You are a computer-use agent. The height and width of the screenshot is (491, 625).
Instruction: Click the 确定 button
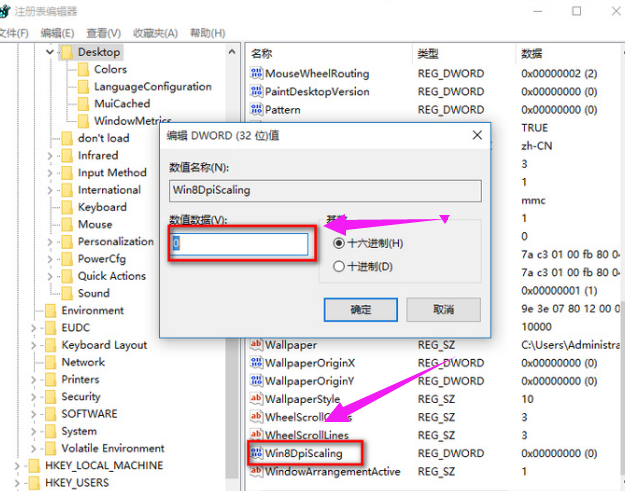click(x=360, y=310)
